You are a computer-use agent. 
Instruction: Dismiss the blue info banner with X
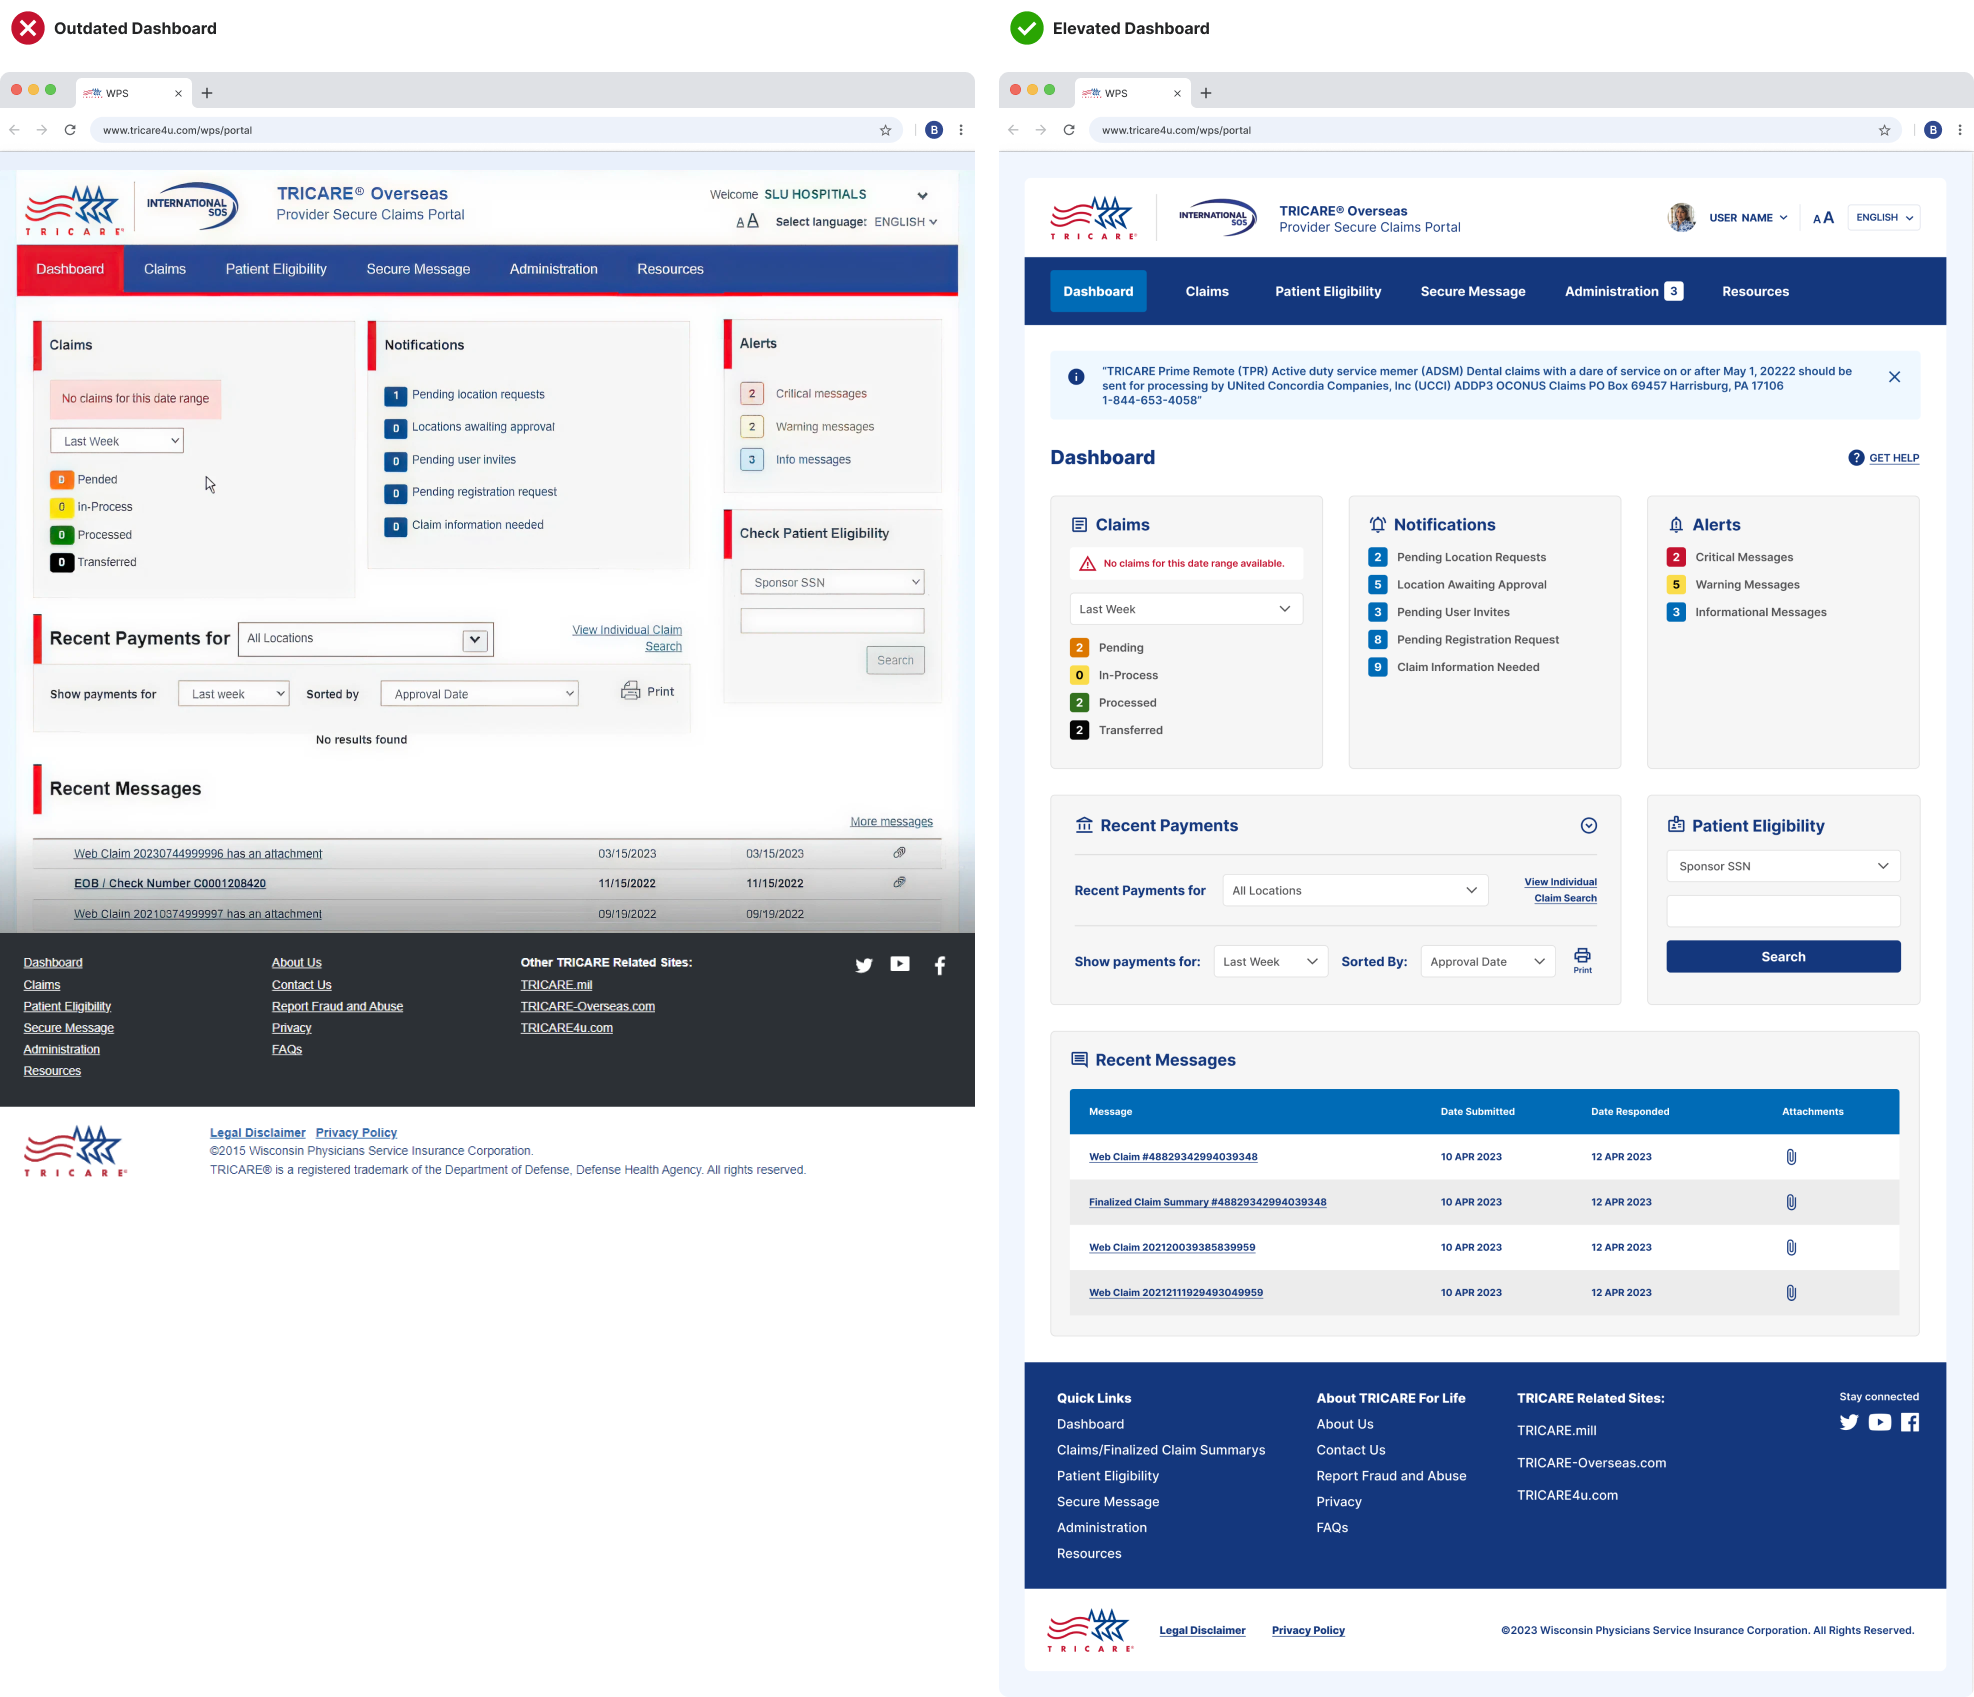(1894, 377)
